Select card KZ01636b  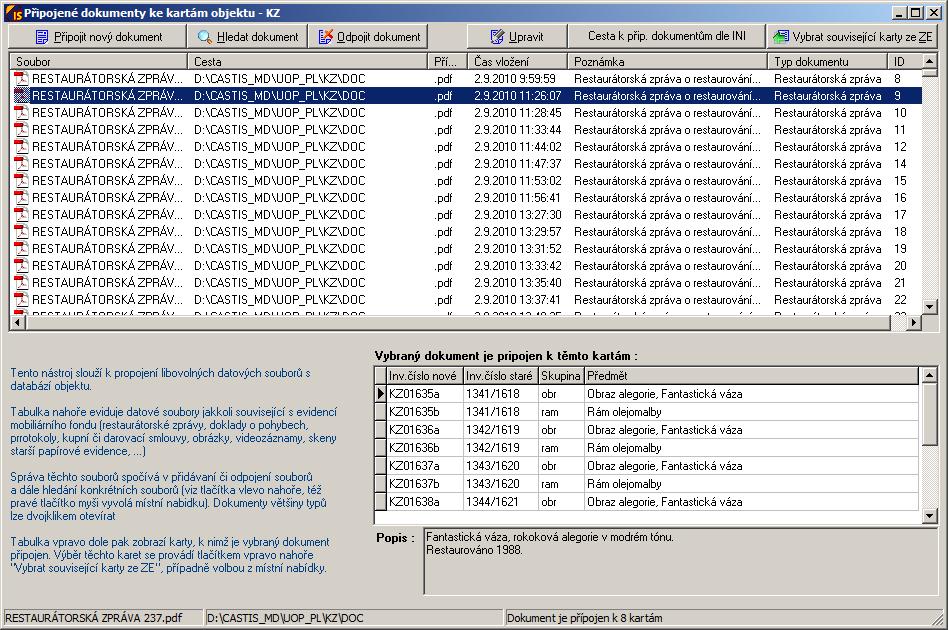652,448
